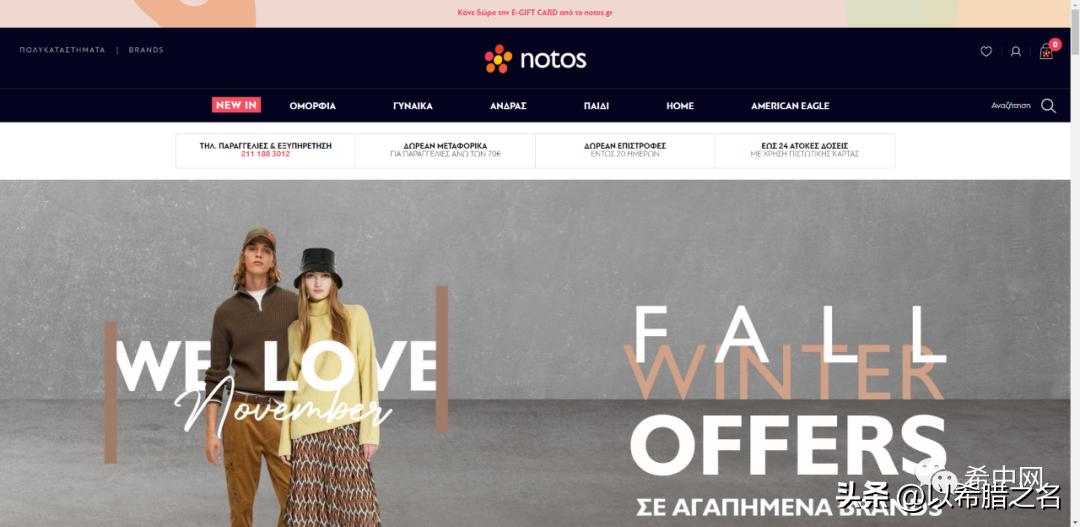Viewport: 1080px width, 527px height.
Task: Click the ΠΟΛΥΚΑΤΑΣΤΗΜΑΤΑ link
Action: coord(62,50)
